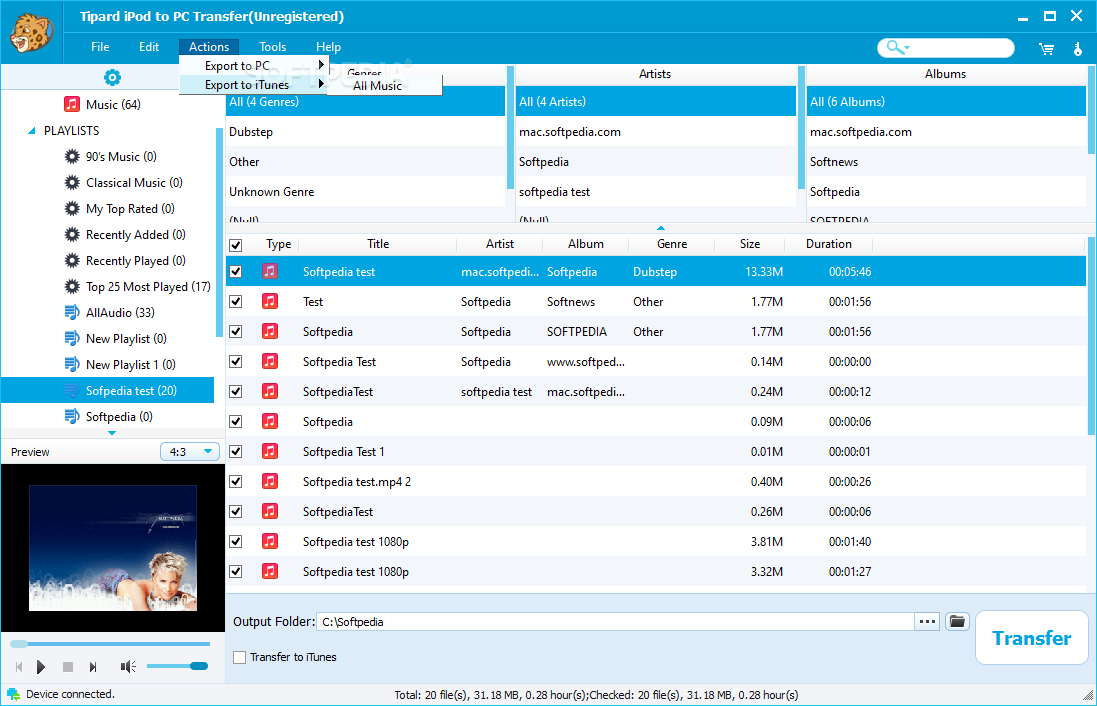This screenshot has height=706, width=1097.
Task: Click the thermometer register icon
Action: [1077, 48]
